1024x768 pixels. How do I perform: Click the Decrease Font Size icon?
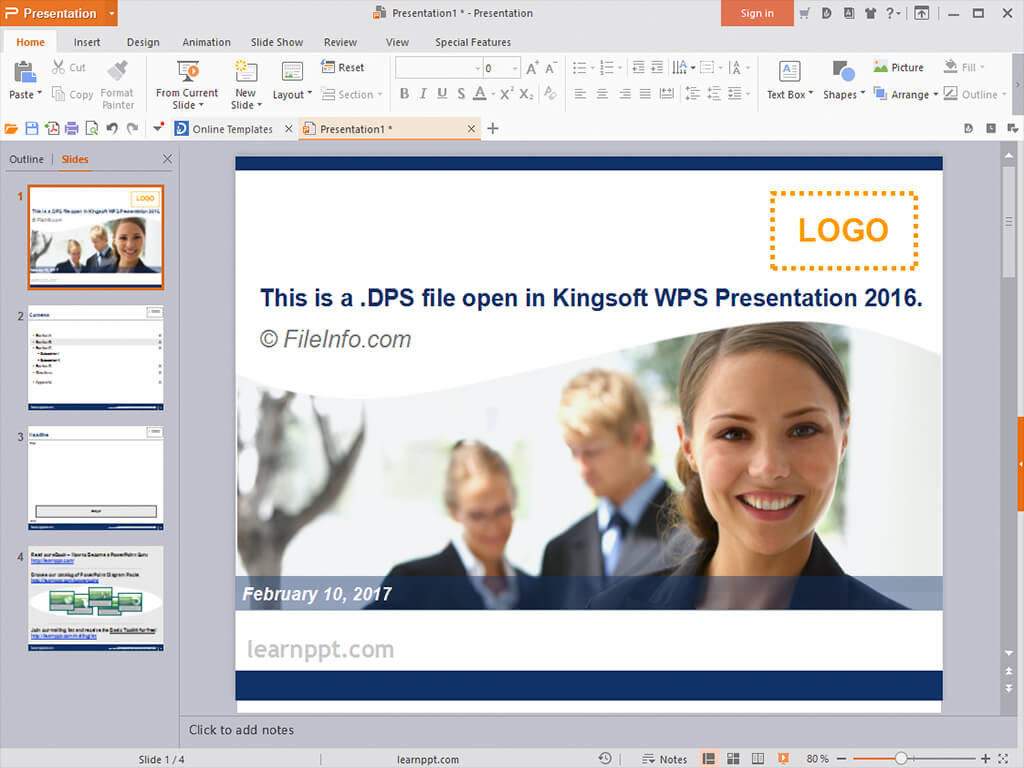pyautogui.click(x=551, y=68)
